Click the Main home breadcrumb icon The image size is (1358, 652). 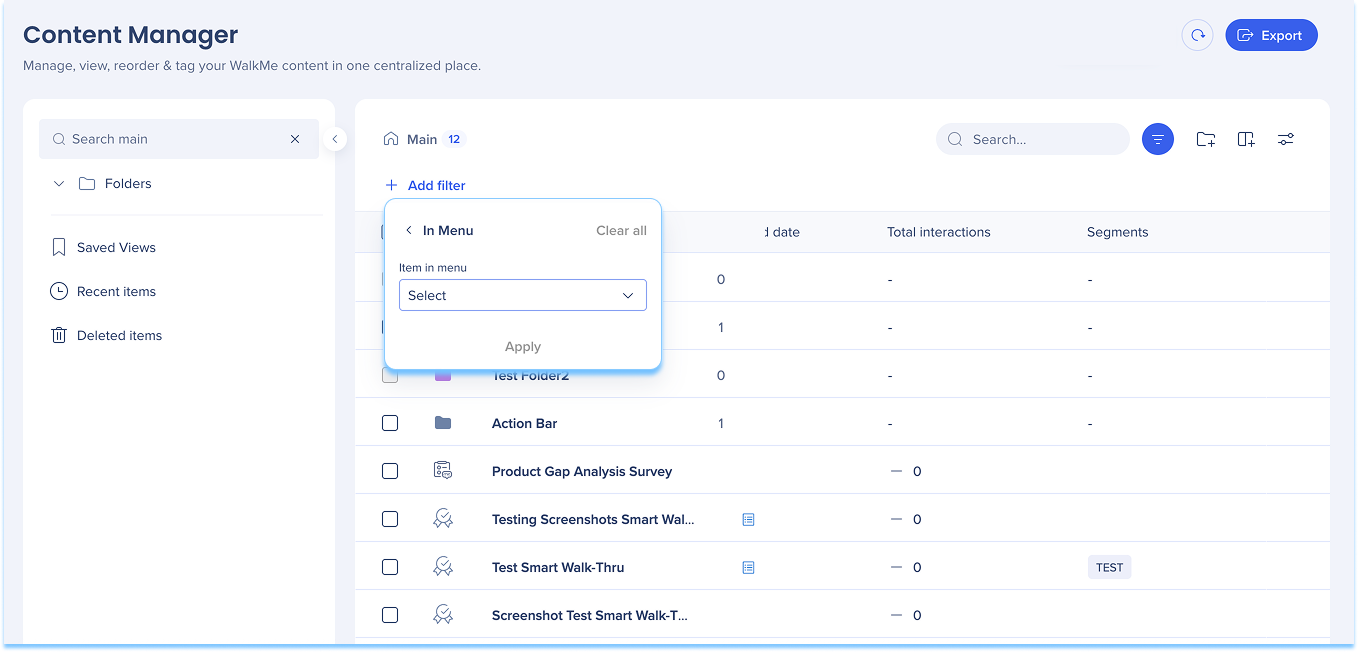[x=391, y=139]
